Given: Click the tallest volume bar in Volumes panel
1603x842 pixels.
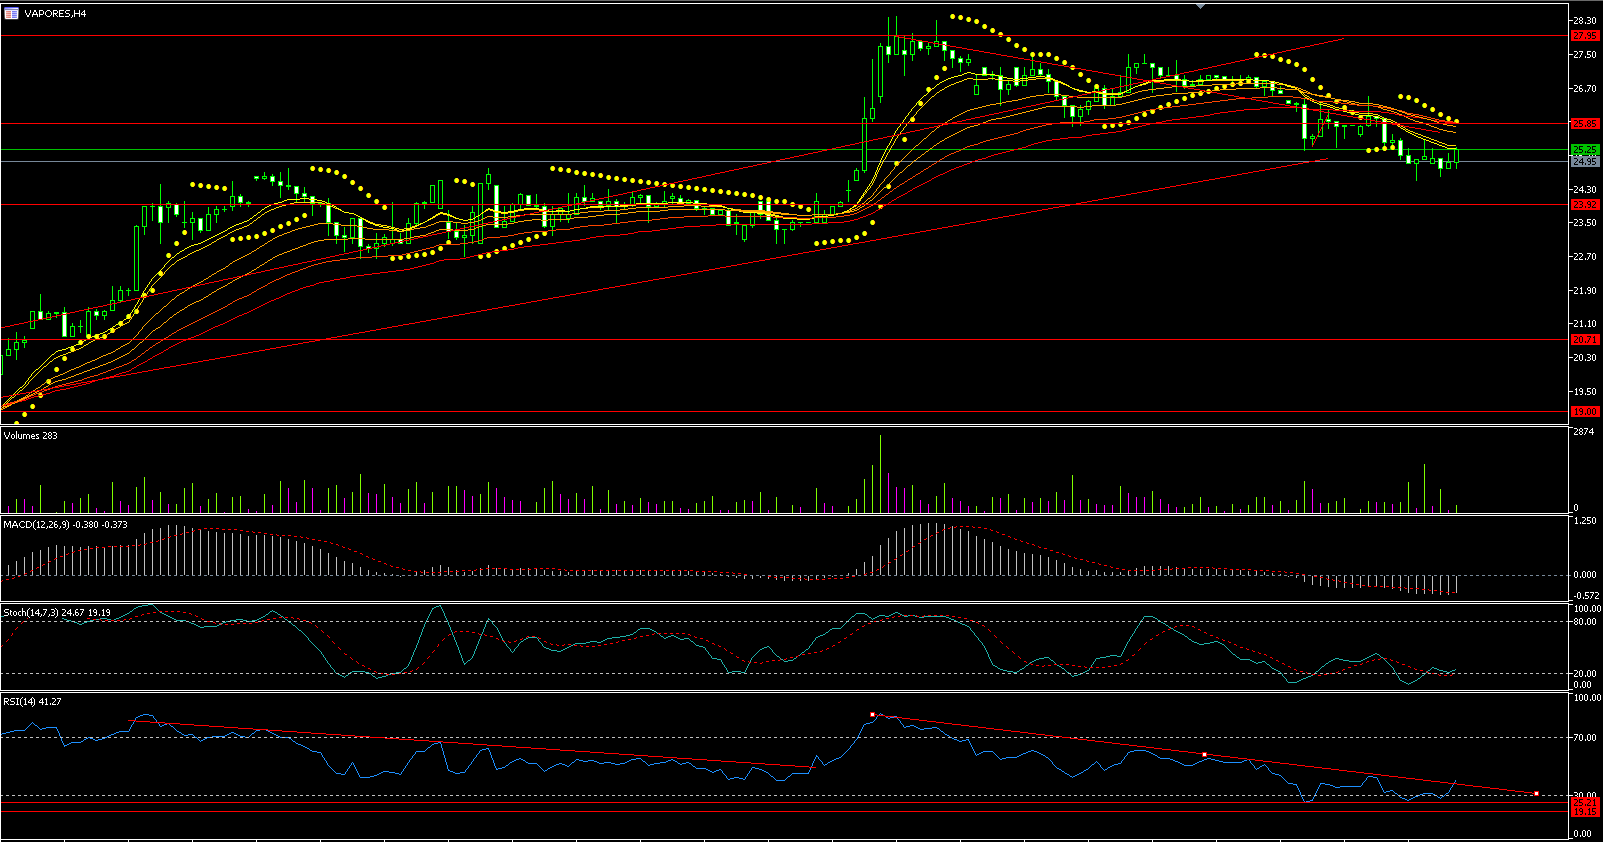Looking at the screenshot, I should click(x=881, y=473).
